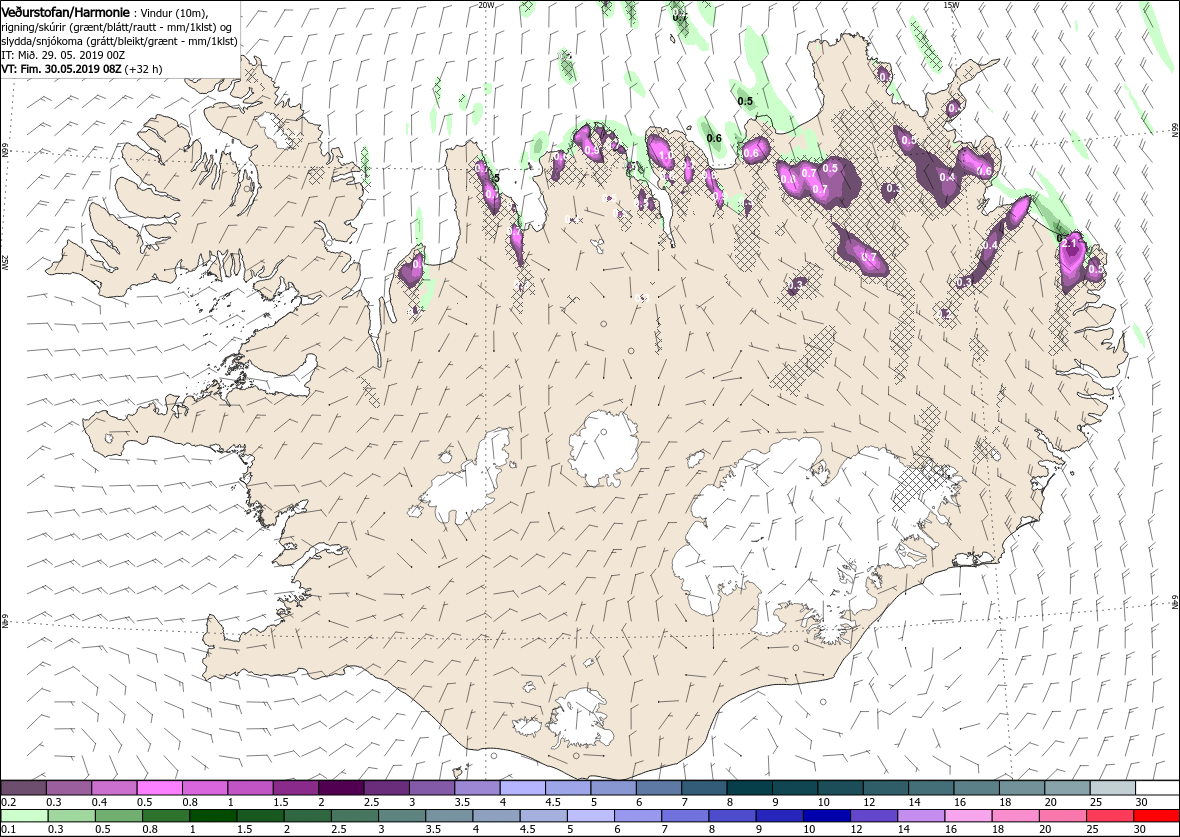The width and height of the screenshot is (1180, 837).
Task: Click the deep blue 10 swatch in the rain scale
Action: [x=826, y=816]
